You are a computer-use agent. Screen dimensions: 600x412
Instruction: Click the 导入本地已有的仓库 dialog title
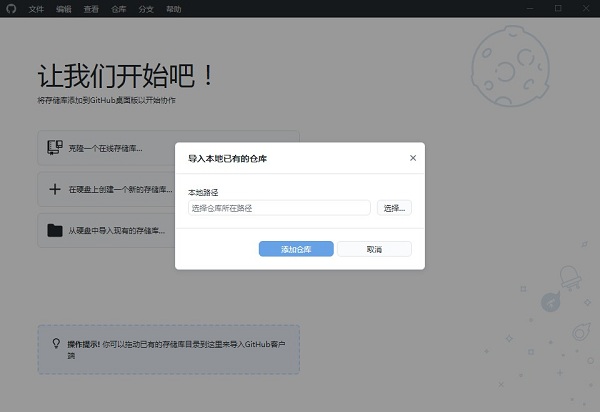coord(227,158)
